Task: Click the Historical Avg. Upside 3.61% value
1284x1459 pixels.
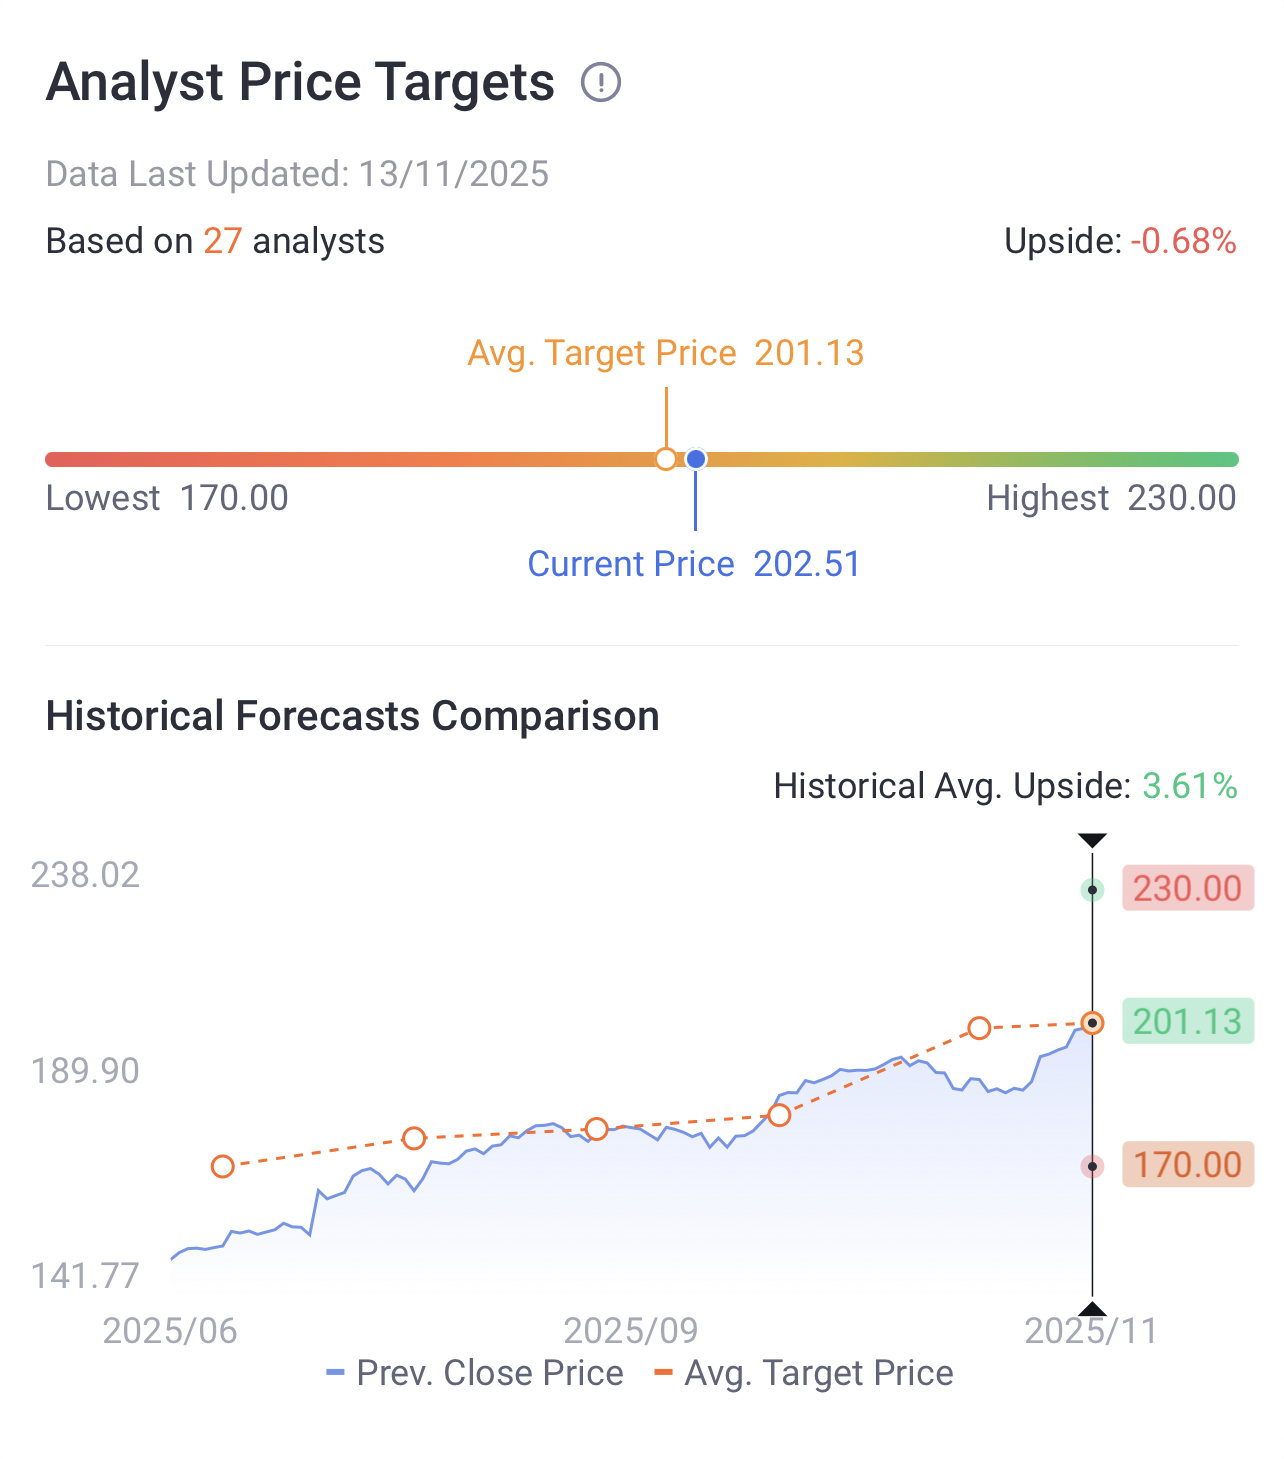Action: pos(1190,786)
